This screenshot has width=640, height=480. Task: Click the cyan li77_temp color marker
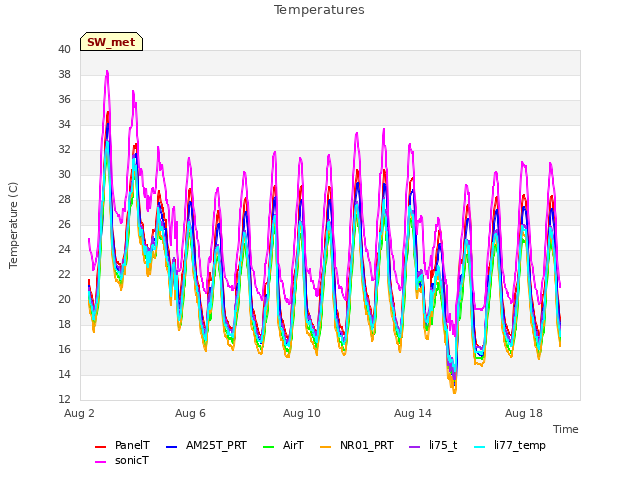point(480,447)
